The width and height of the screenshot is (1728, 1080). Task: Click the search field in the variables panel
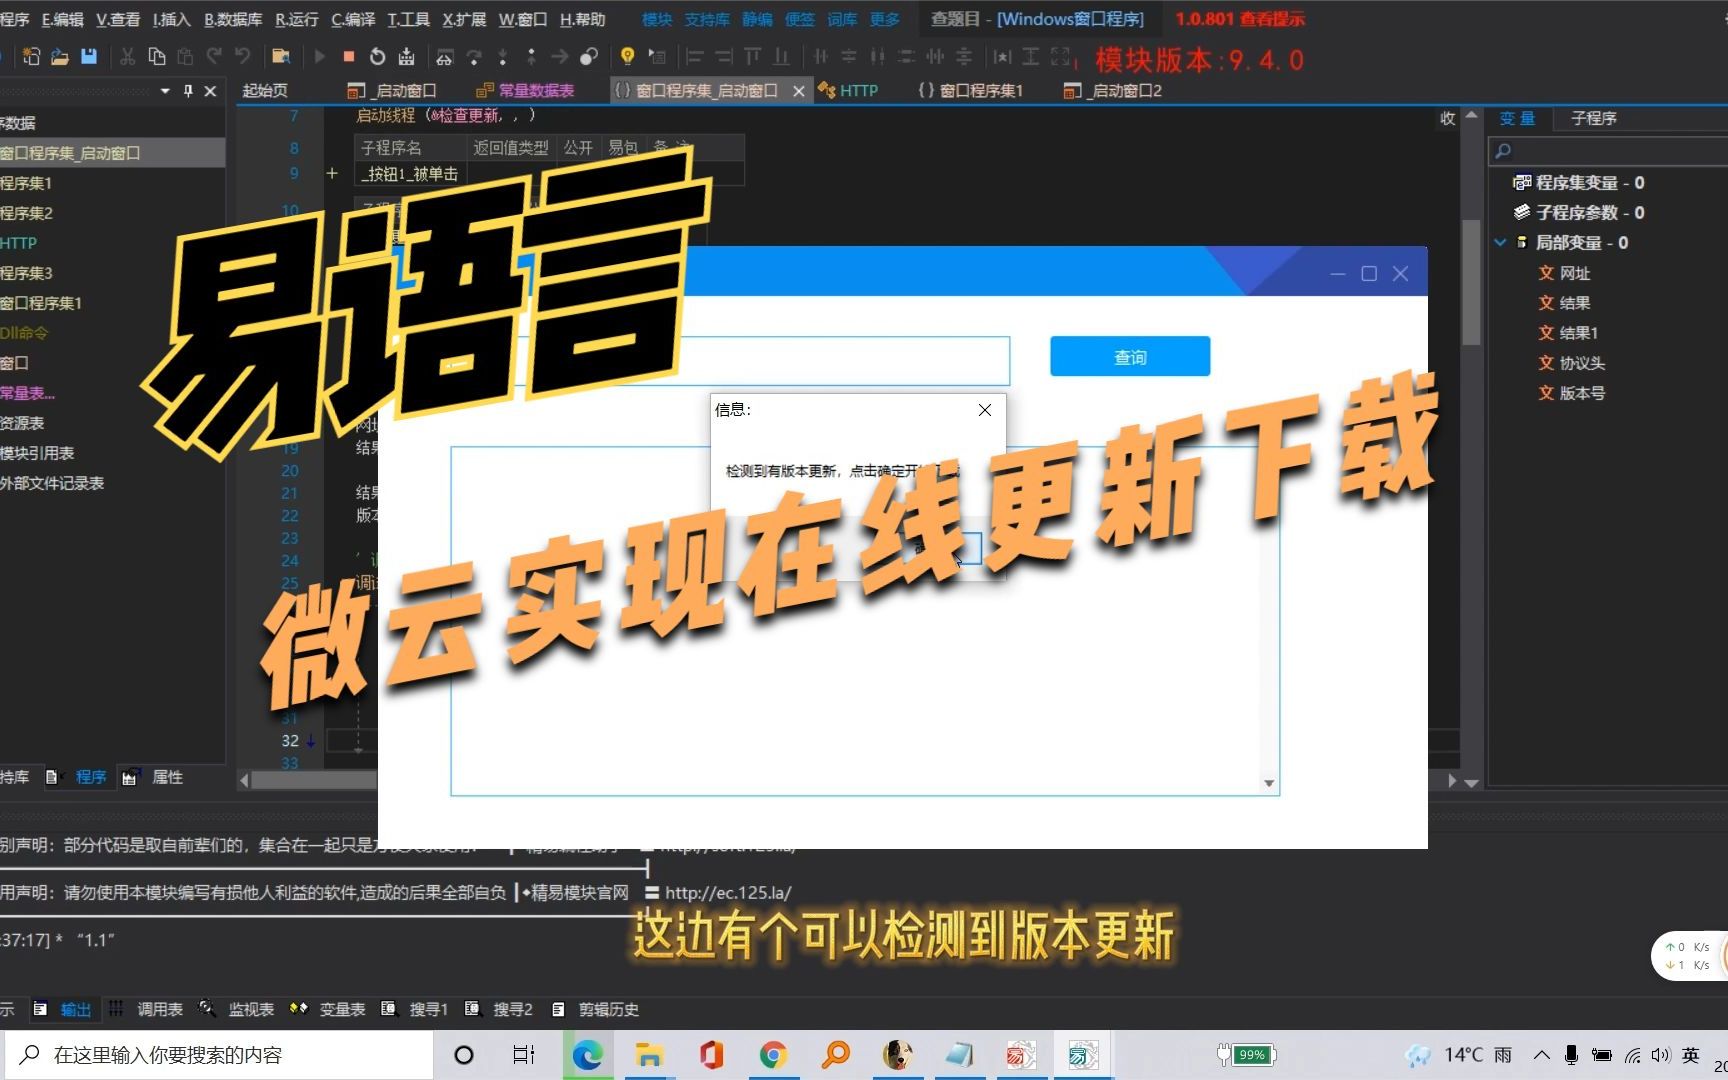pos(1610,151)
